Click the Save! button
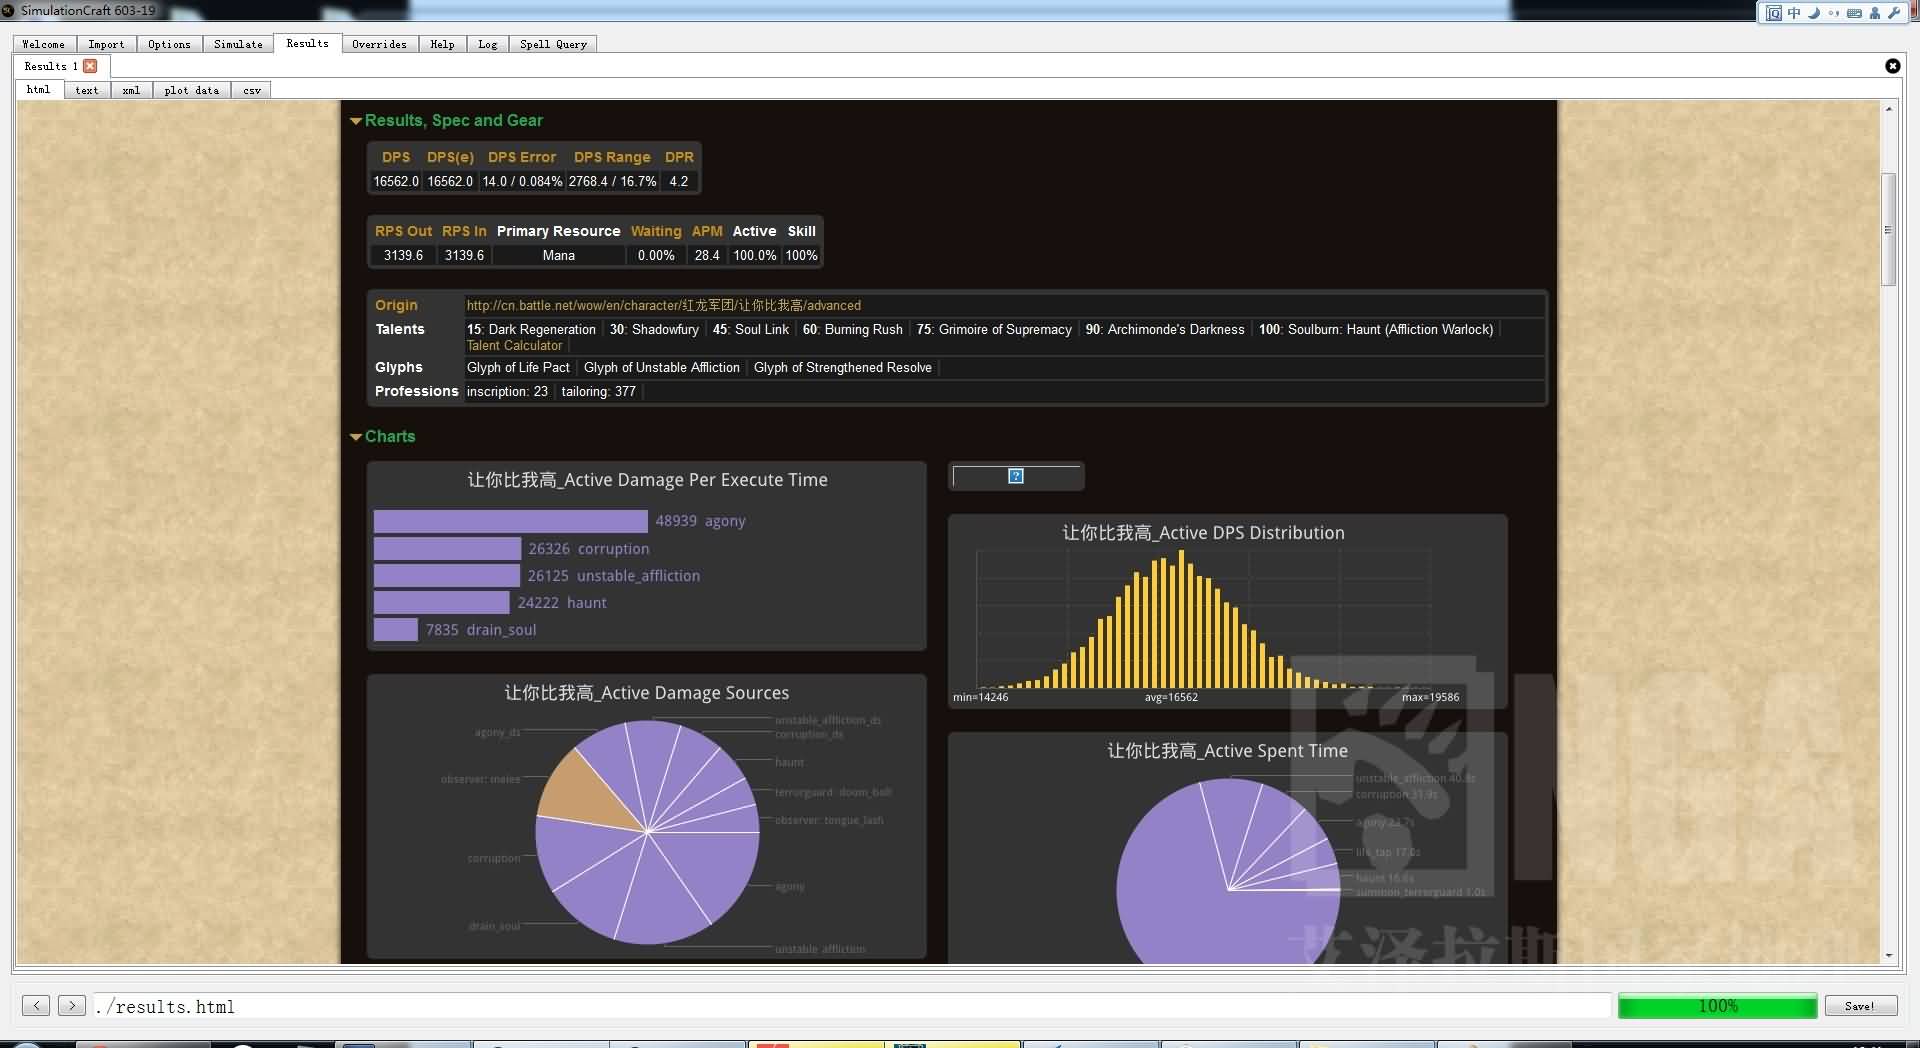The height and width of the screenshot is (1048, 1920). coord(1860,1006)
